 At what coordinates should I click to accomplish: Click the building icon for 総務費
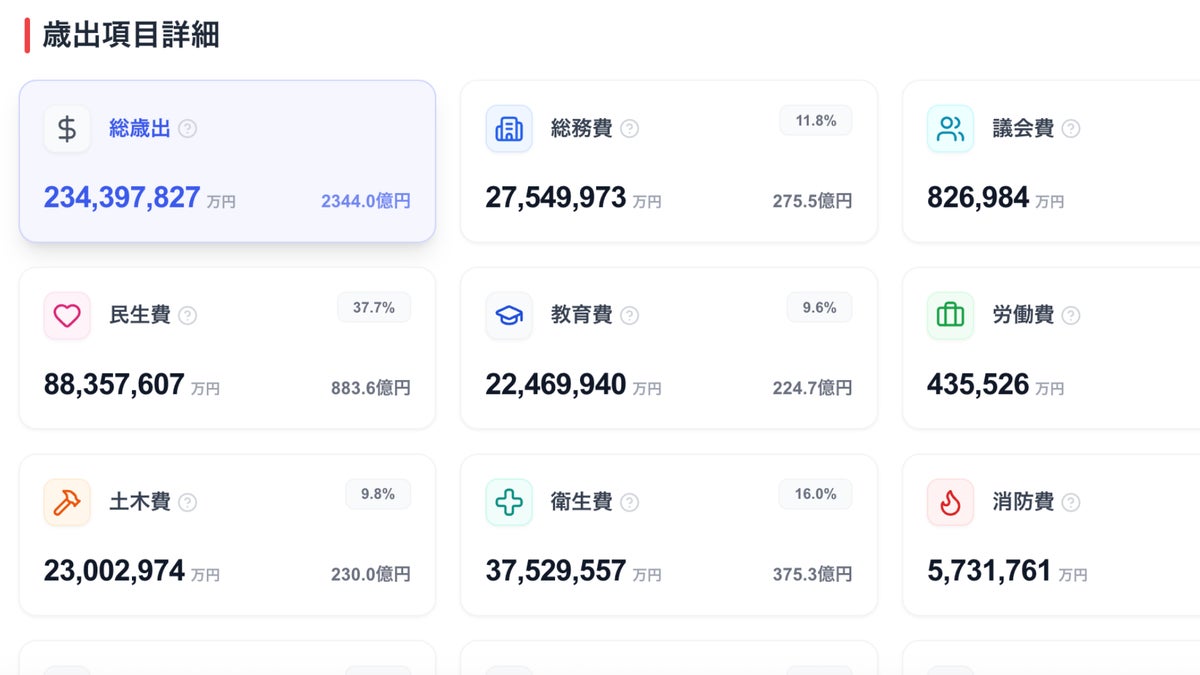[x=509, y=129]
